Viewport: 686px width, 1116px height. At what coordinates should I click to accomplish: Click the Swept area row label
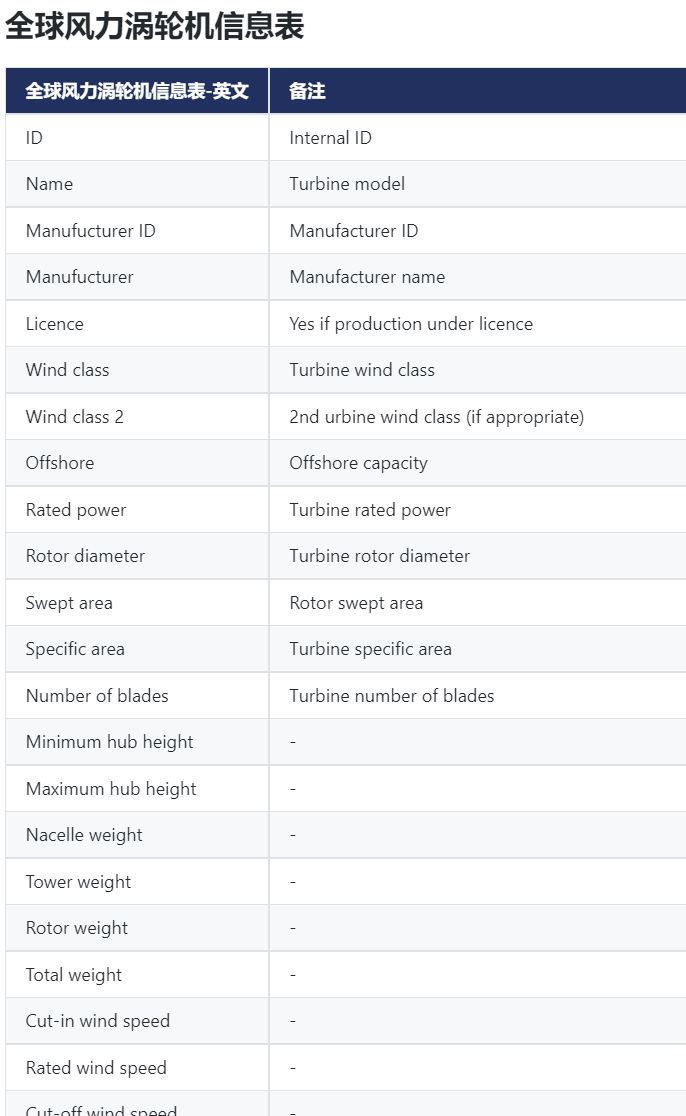(69, 603)
